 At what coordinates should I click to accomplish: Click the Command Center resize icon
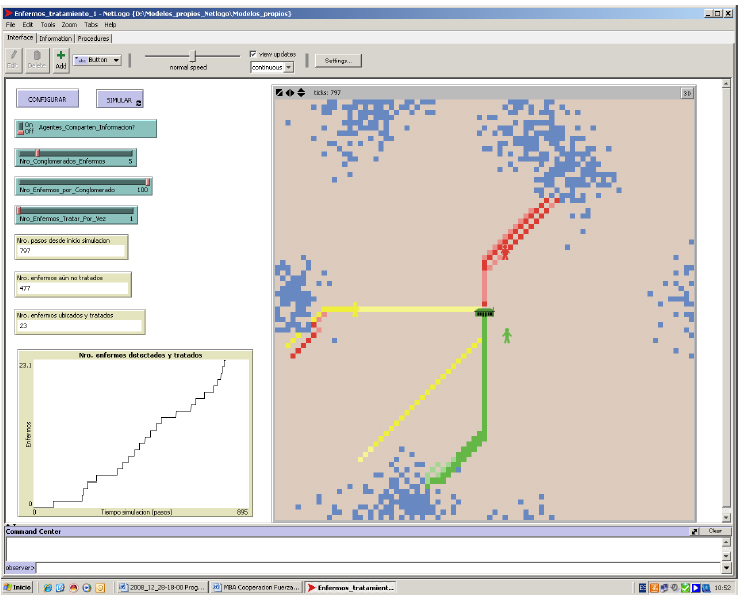click(694, 532)
